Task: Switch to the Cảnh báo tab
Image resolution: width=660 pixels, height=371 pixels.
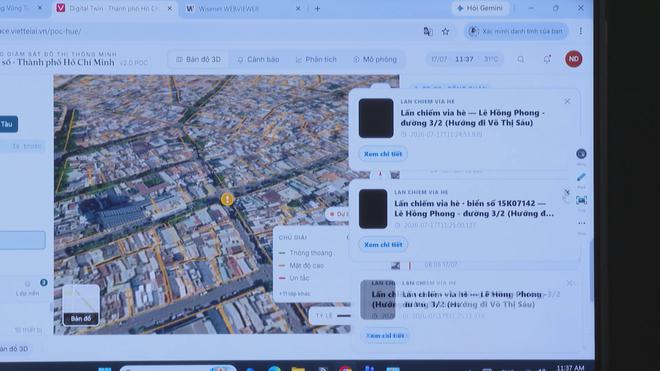Action: [258, 59]
